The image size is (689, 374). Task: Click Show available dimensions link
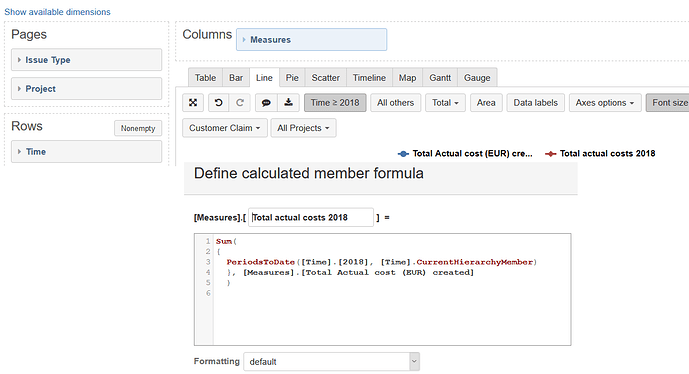[58, 12]
